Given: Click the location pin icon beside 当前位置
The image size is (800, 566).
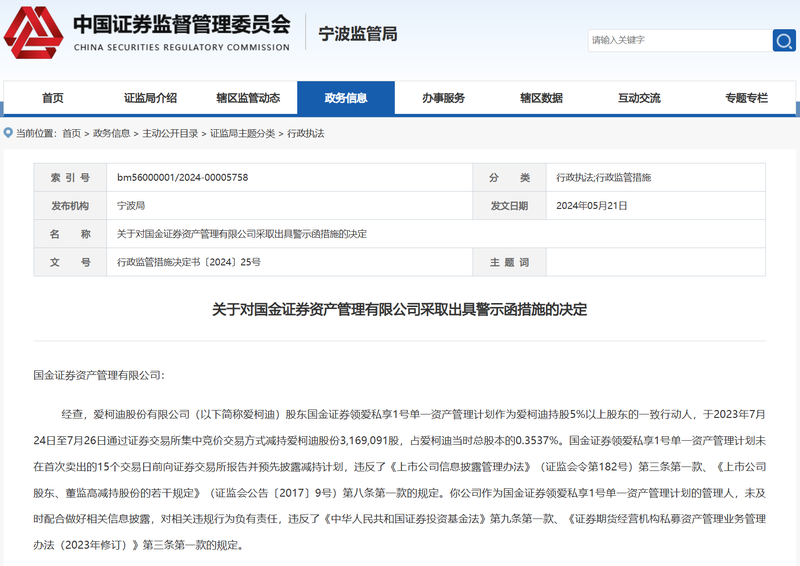Looking at the screenshot, I should [x=8, y=133].
